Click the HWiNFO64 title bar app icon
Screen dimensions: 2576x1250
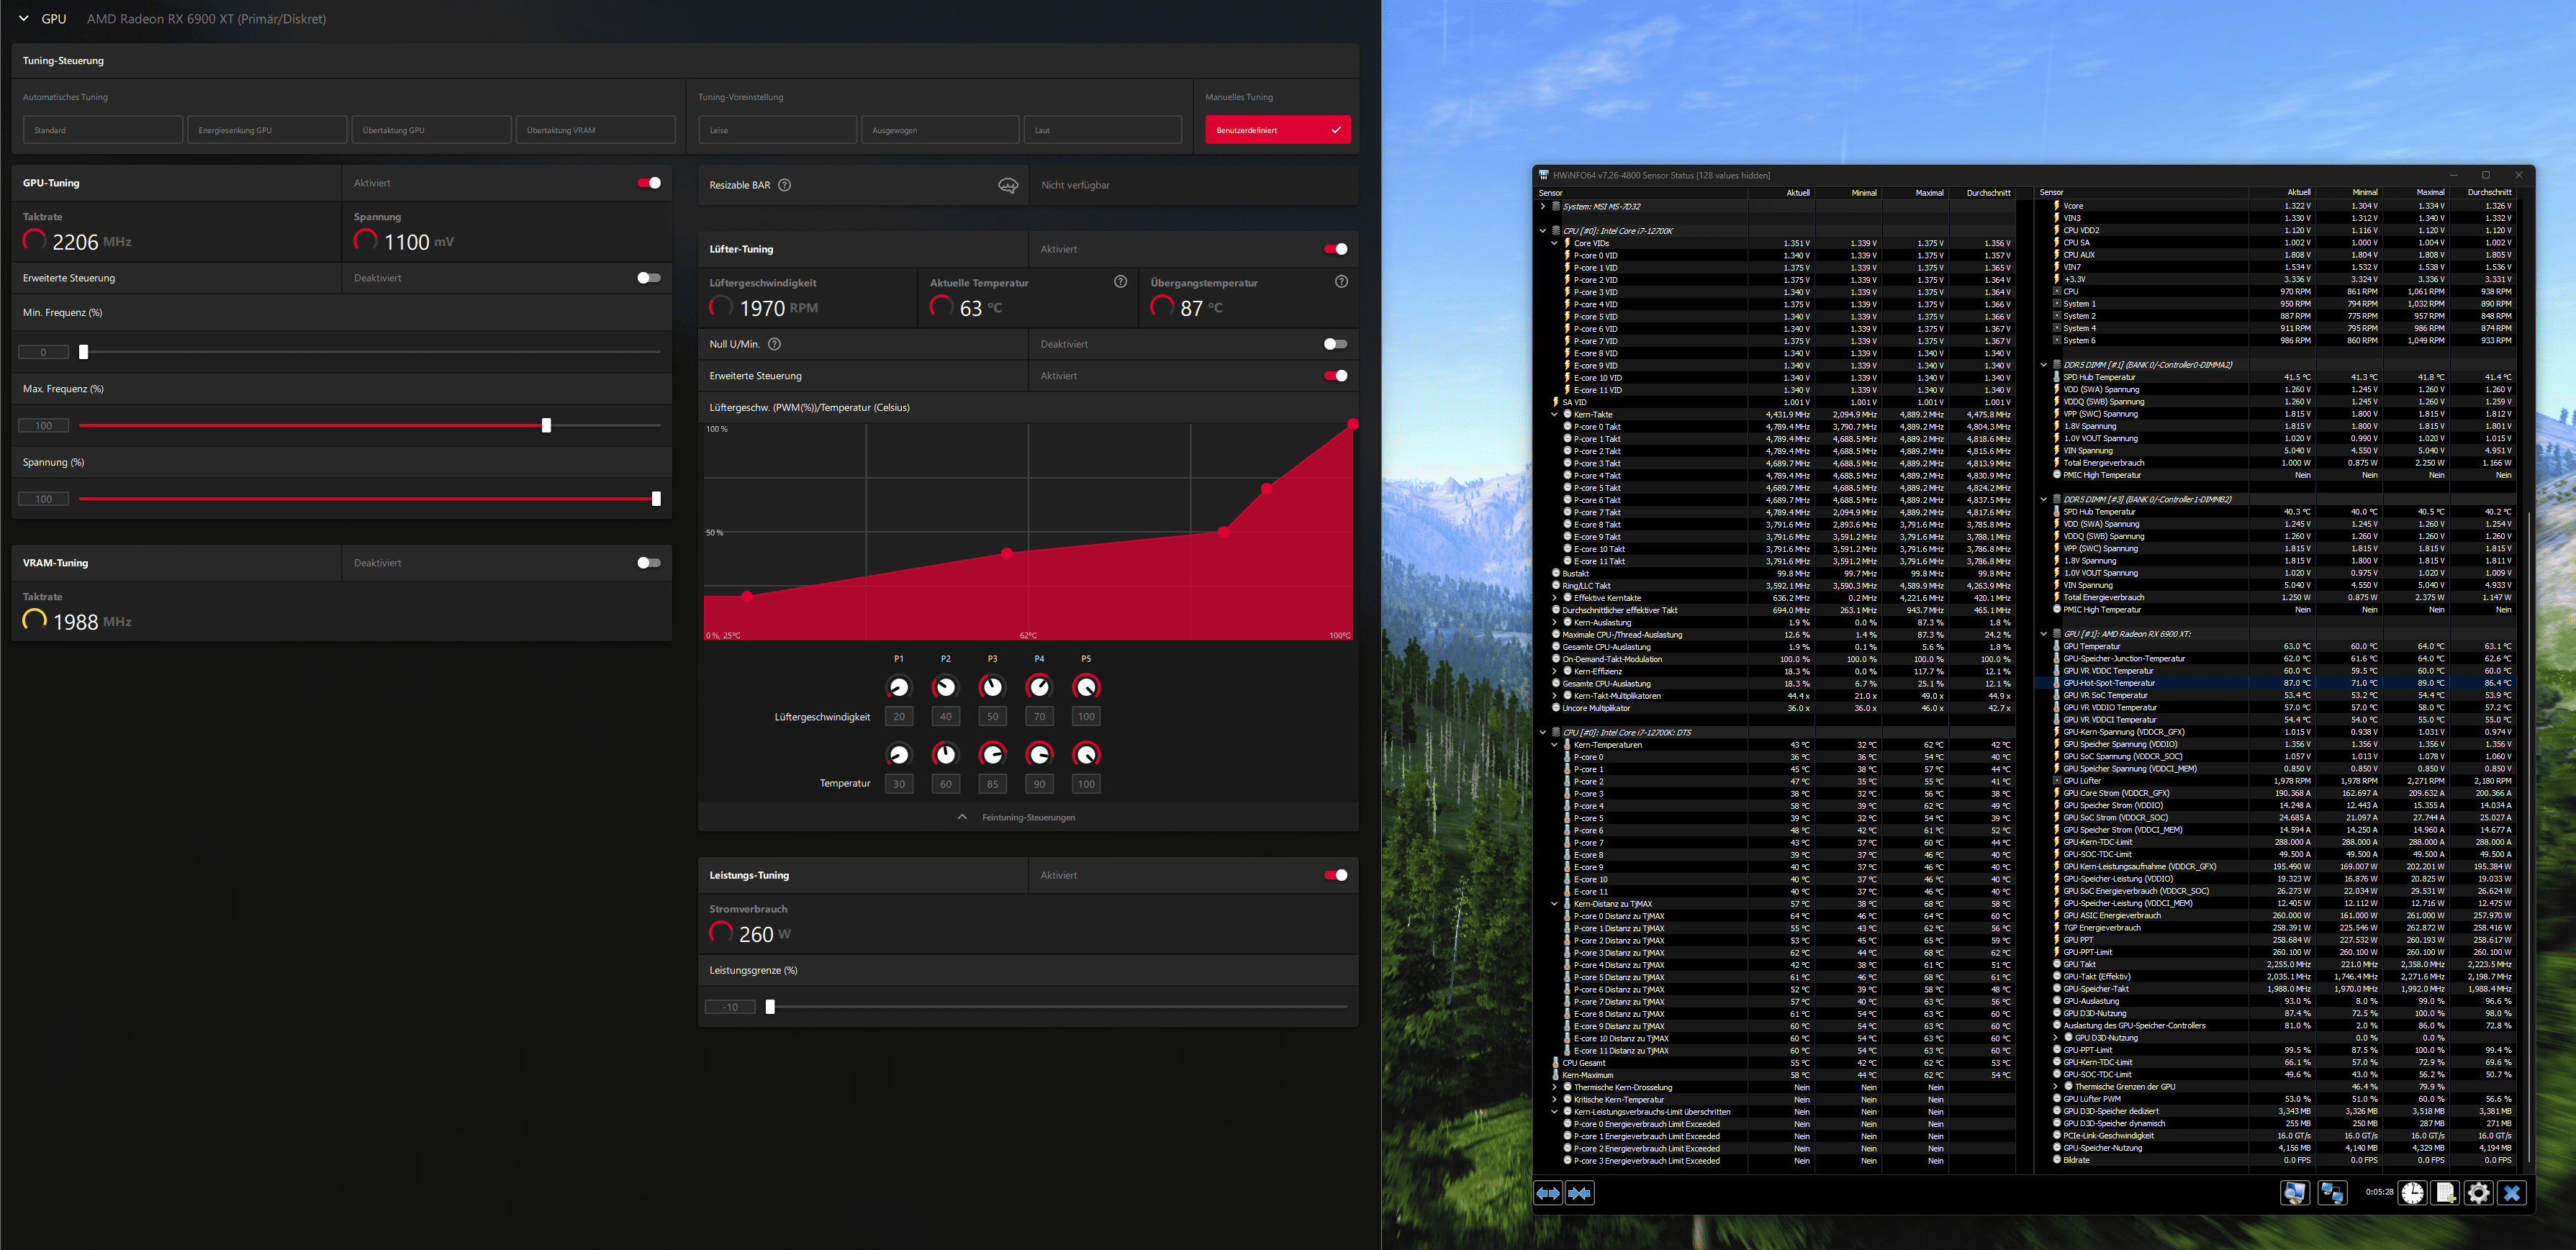1544,175
